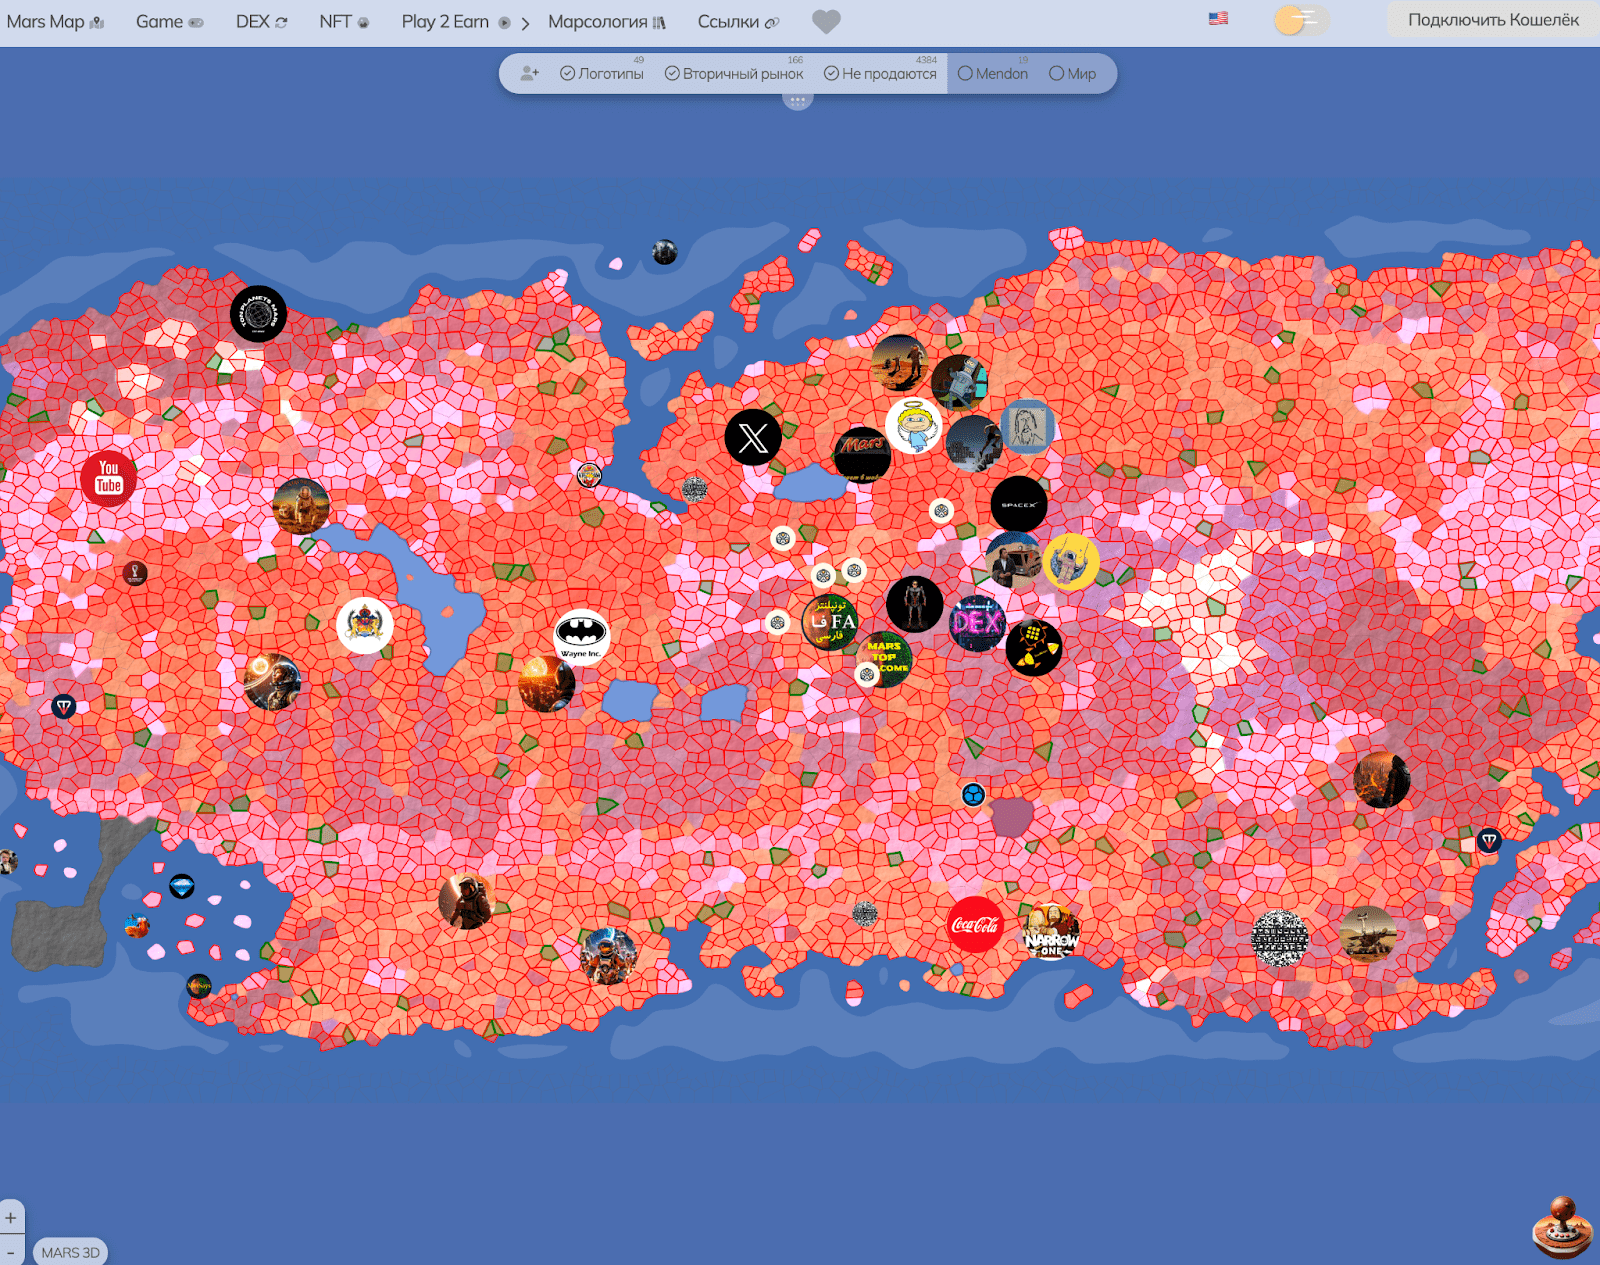Viewport: 1600px width, 1265px height.
Task: Open the SpaceX logo marker
Action: point(1019,505)
